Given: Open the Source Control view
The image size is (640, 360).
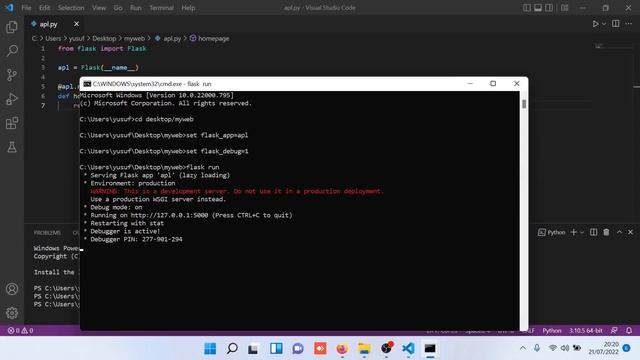Looking at the screenshot, I should [x=12, y=75].
